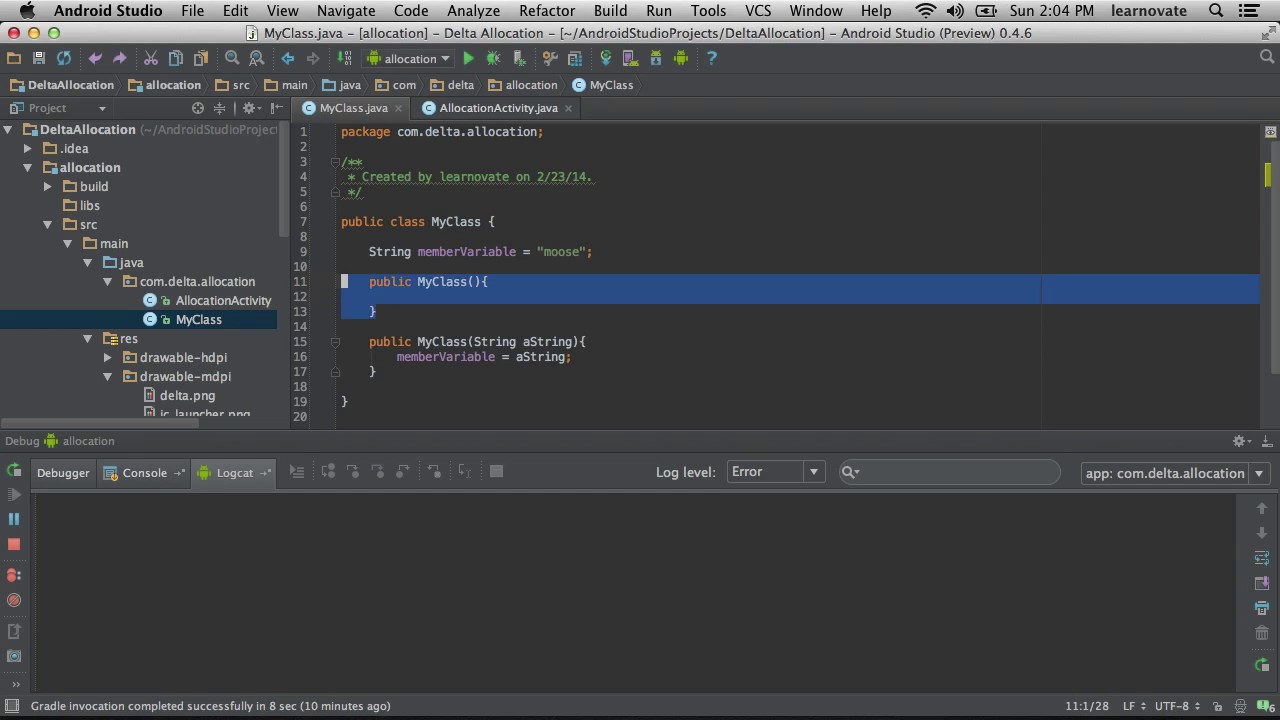The image size is (1280, 720).
Task: Open the LF line separator selector
Action: [1134, 706]
